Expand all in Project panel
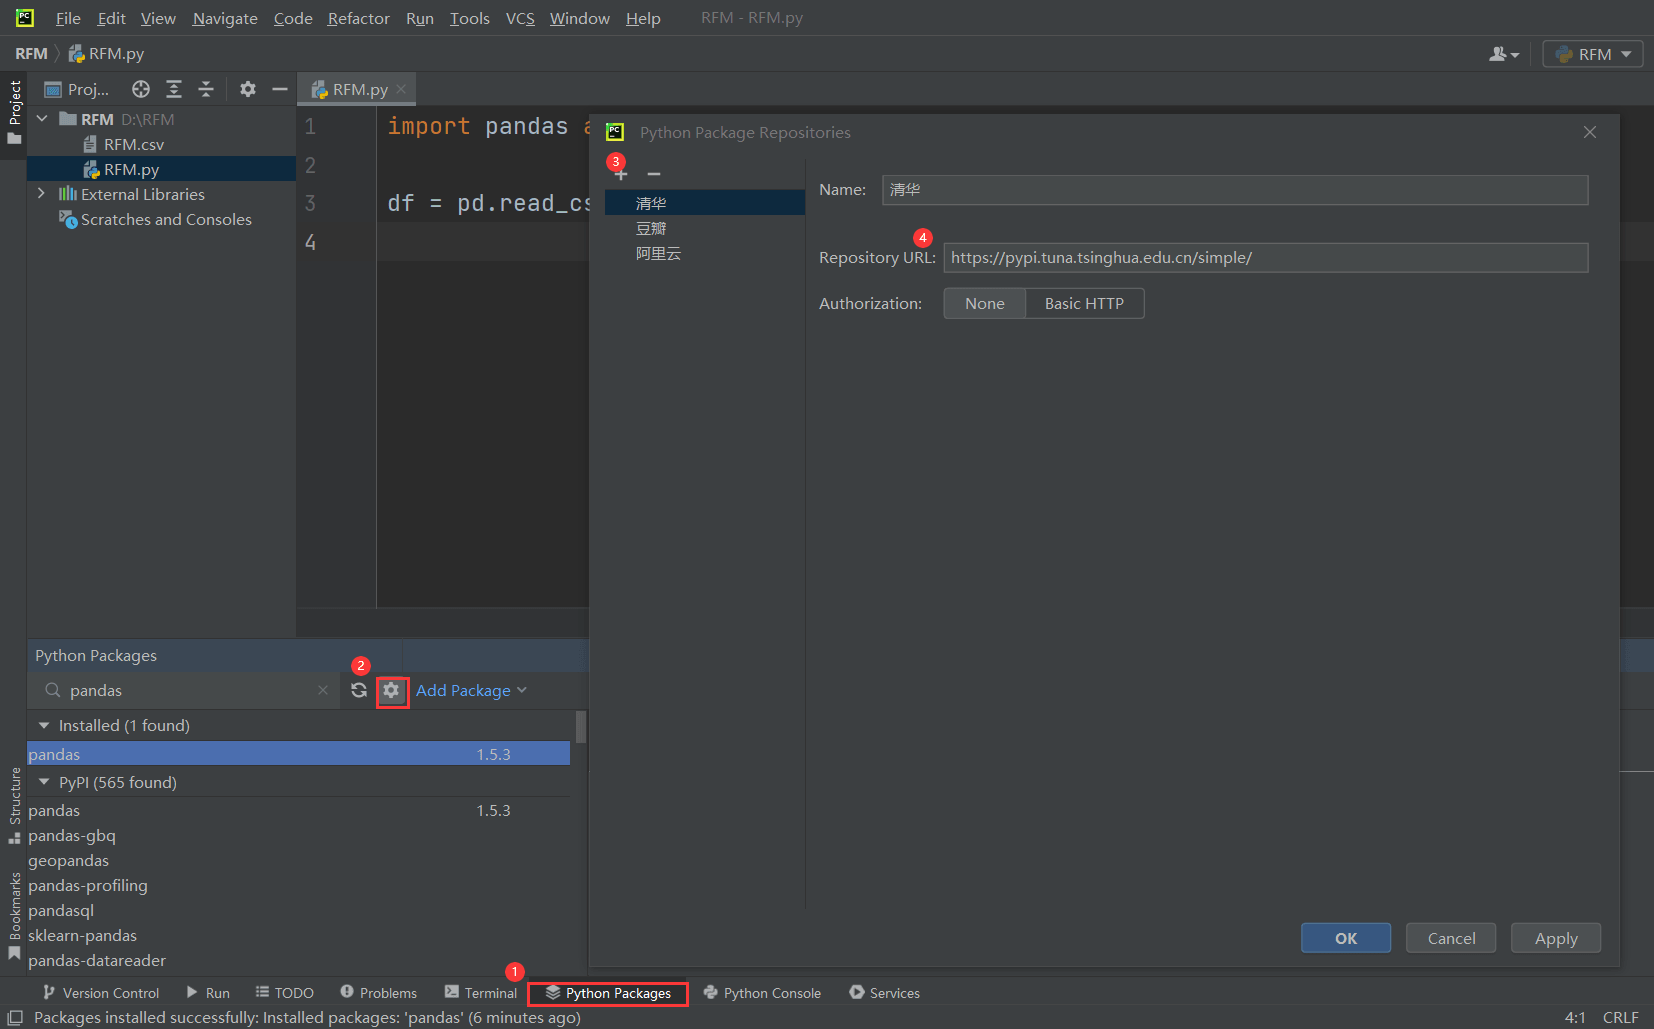The width and height of the screenshot is (1654, 1029). [174, 90]
